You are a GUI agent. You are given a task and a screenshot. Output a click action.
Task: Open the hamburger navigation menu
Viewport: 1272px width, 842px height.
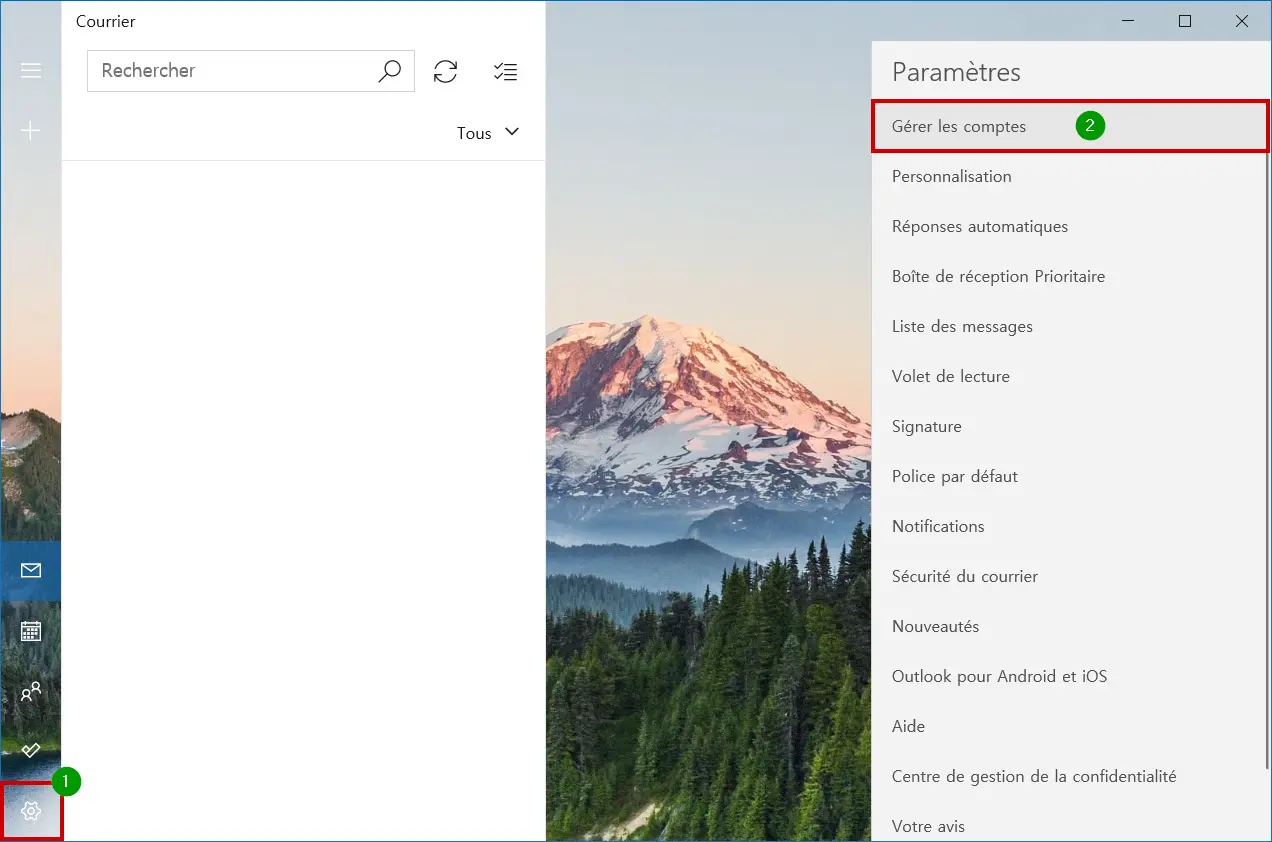(x=31, y=70)
